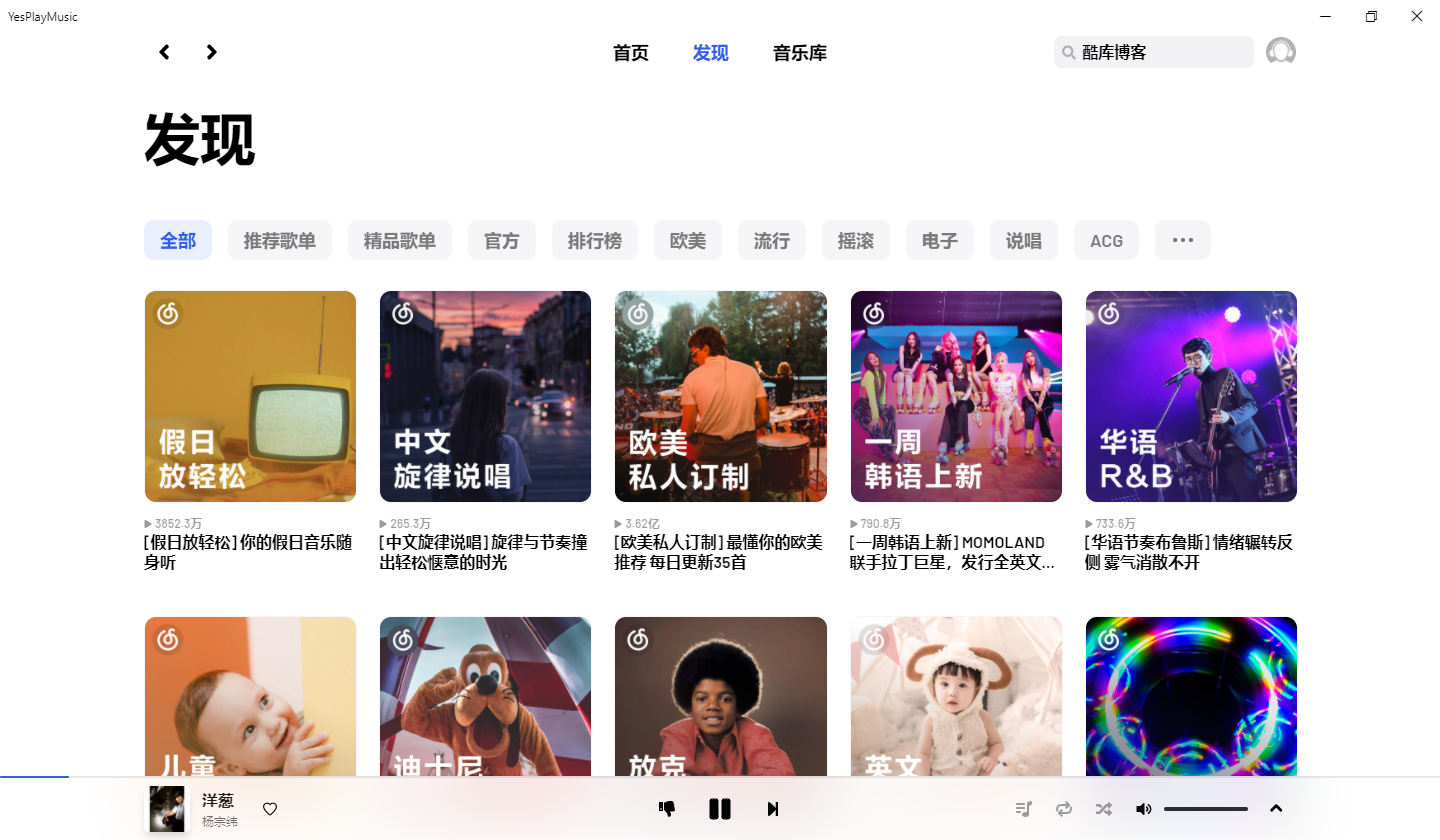Go forward with the right arrow
Image resolution: width=1440 pixels, height=840 pixels.
pyautogui.click(x=211, y=52)
